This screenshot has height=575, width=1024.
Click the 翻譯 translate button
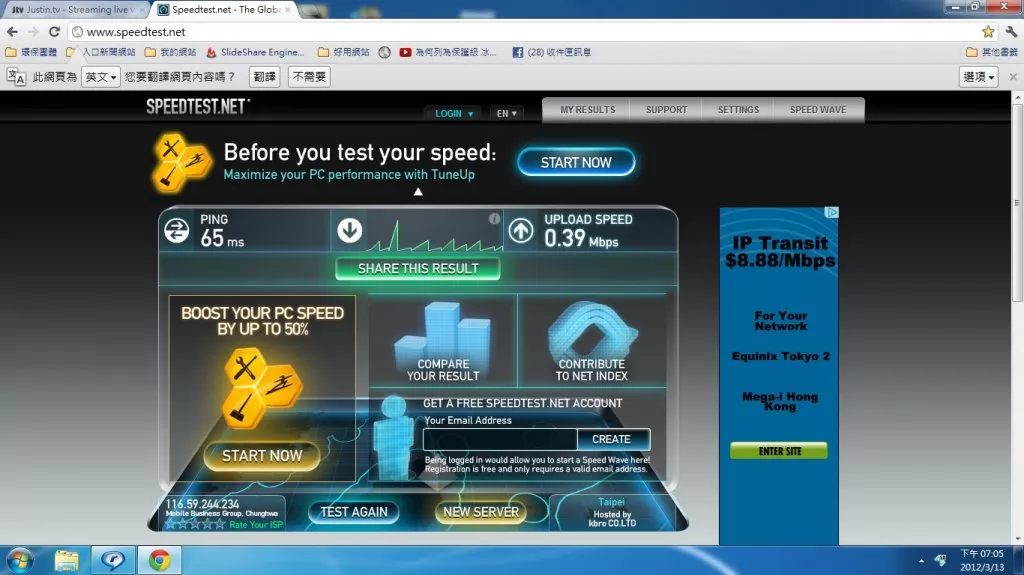pos(264,76)
